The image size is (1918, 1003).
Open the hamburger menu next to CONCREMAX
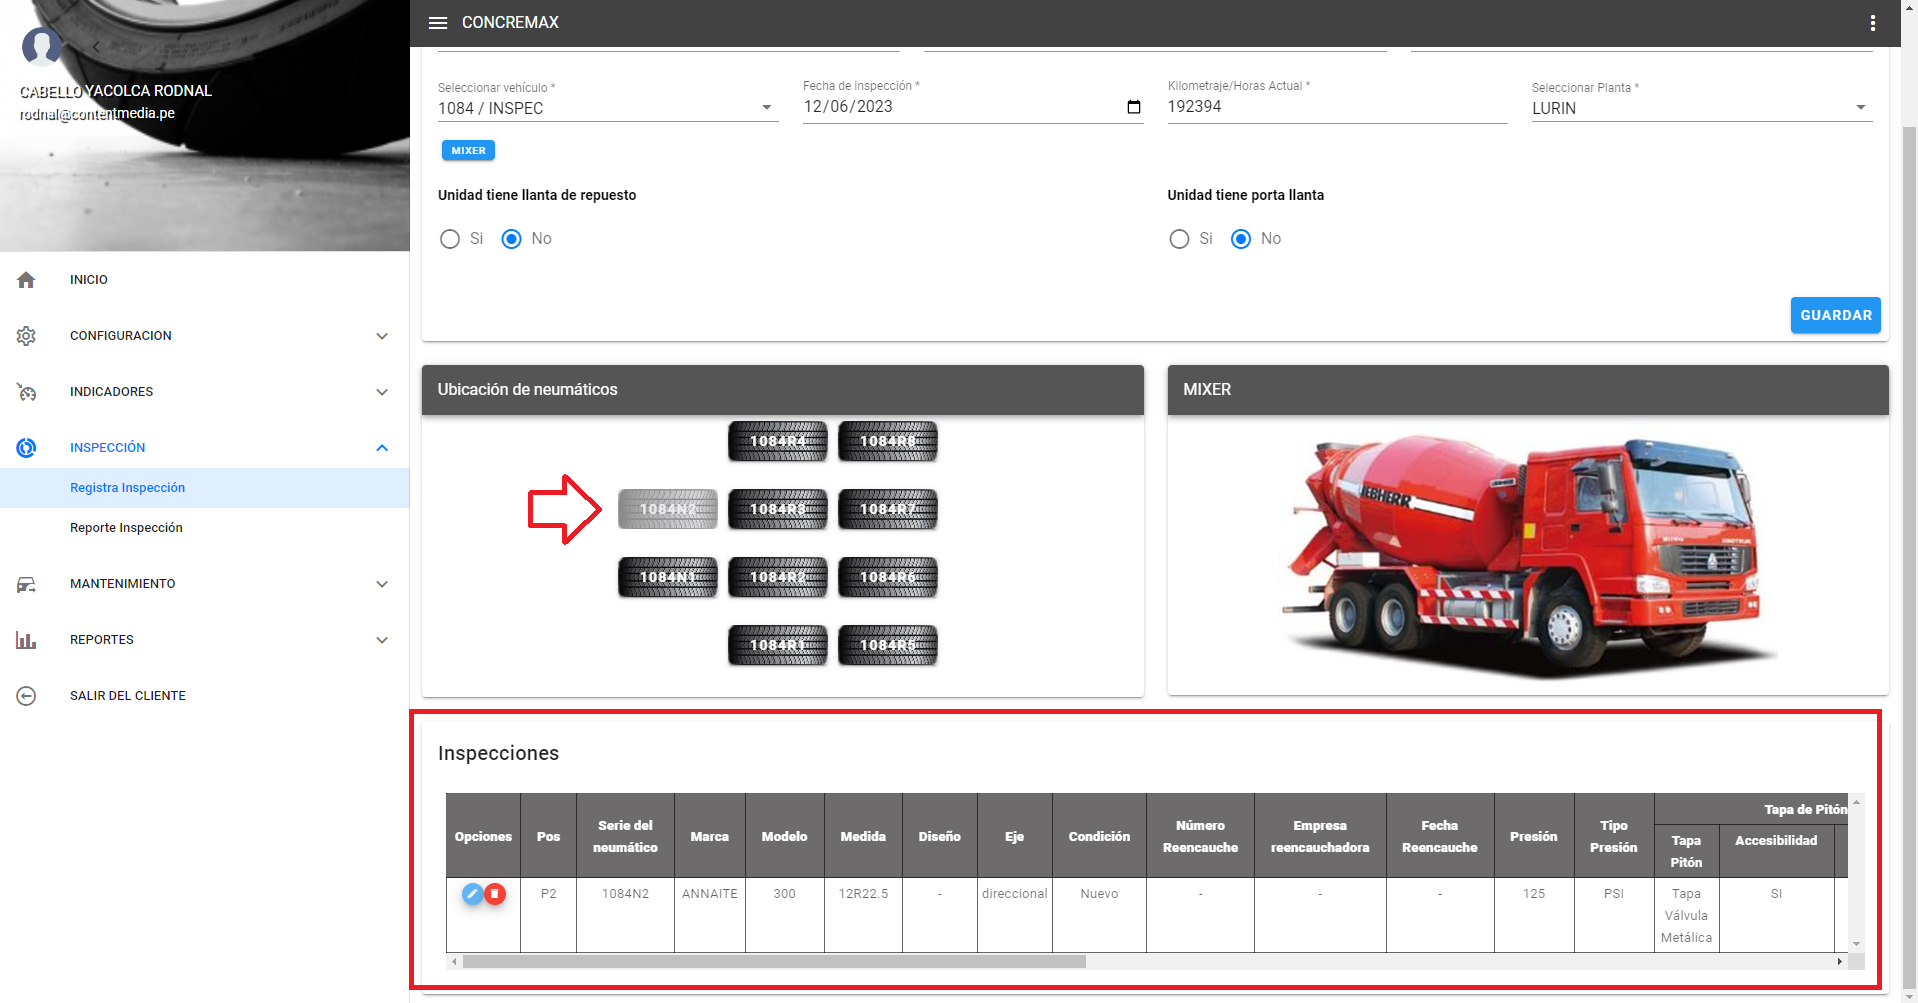437,23
